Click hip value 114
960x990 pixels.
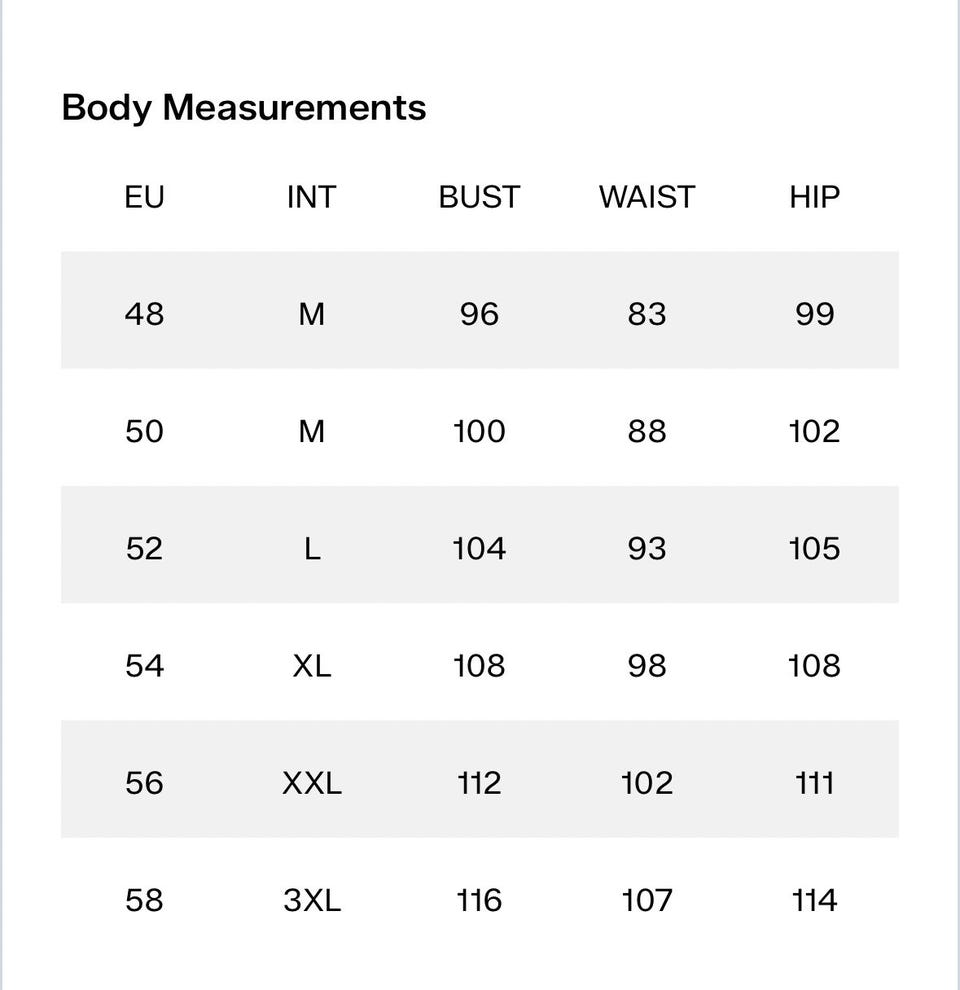tap(814, 900)
